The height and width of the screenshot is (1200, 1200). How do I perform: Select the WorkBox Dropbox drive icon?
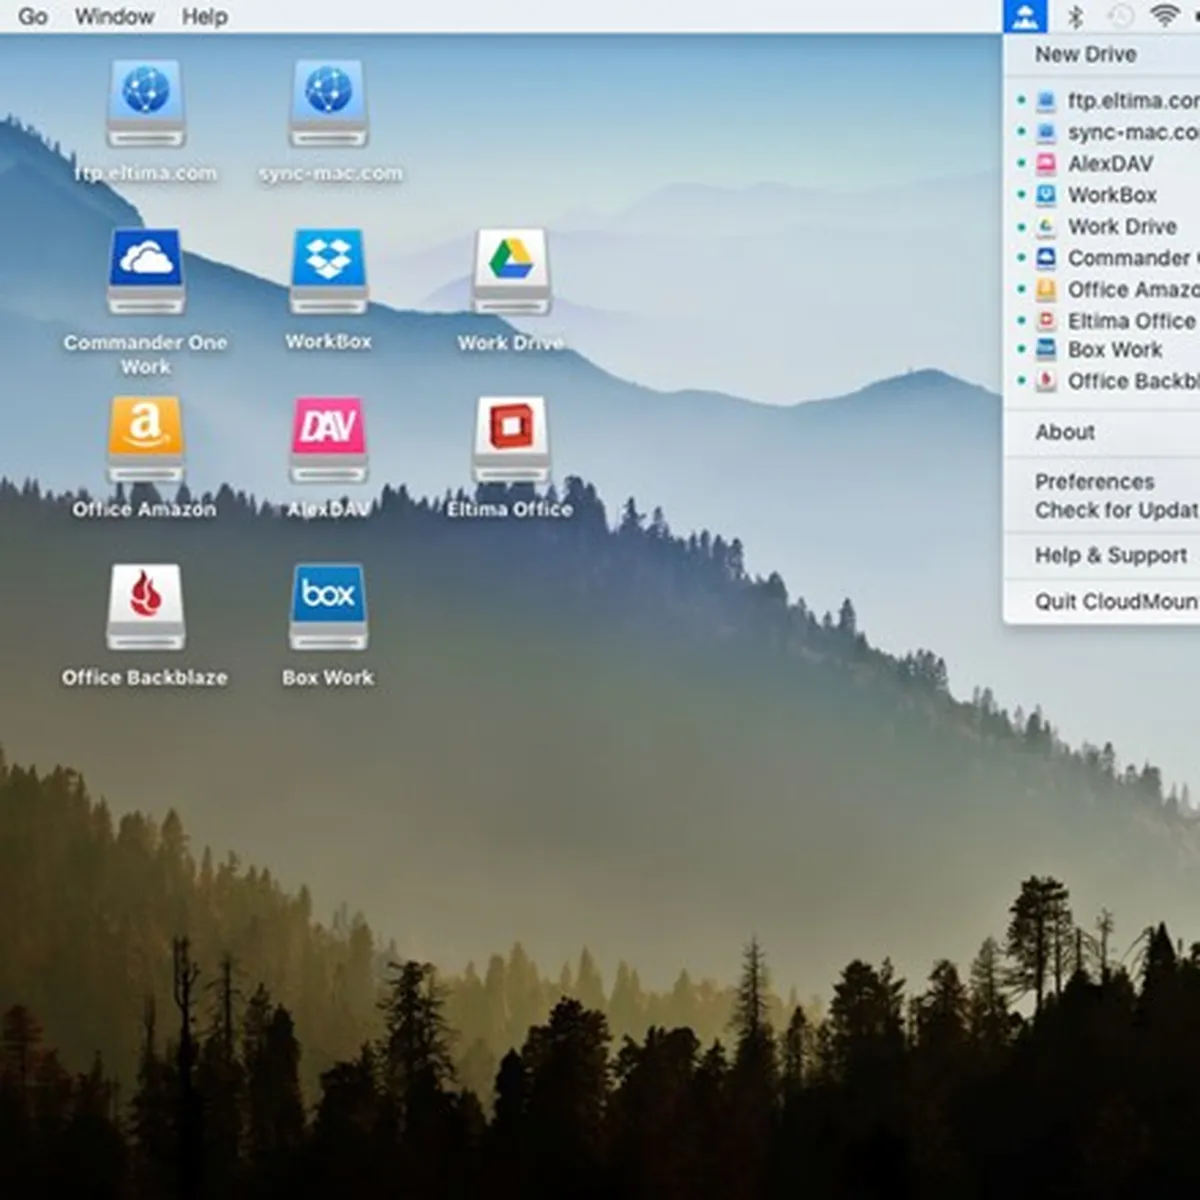tap(329, 271)
